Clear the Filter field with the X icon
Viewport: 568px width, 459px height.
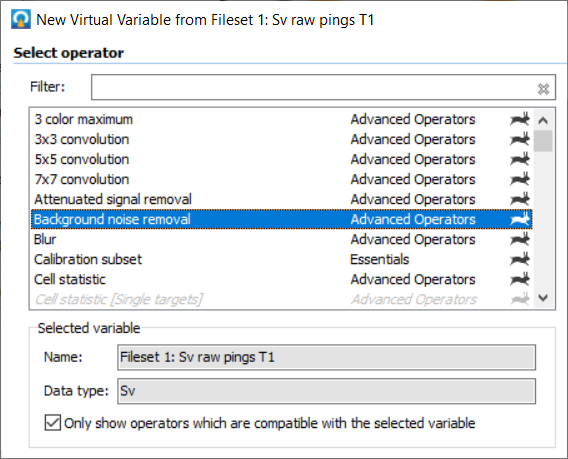tap(543, 88)
